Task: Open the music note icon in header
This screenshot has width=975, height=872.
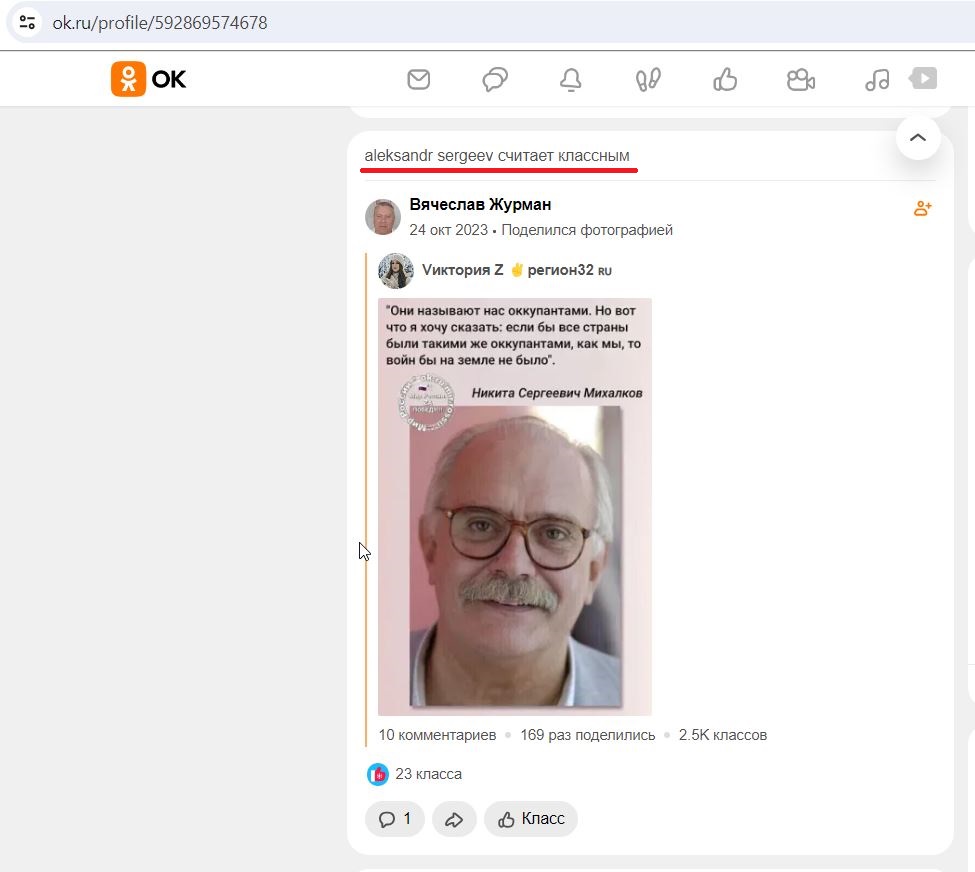Action: 877,80
